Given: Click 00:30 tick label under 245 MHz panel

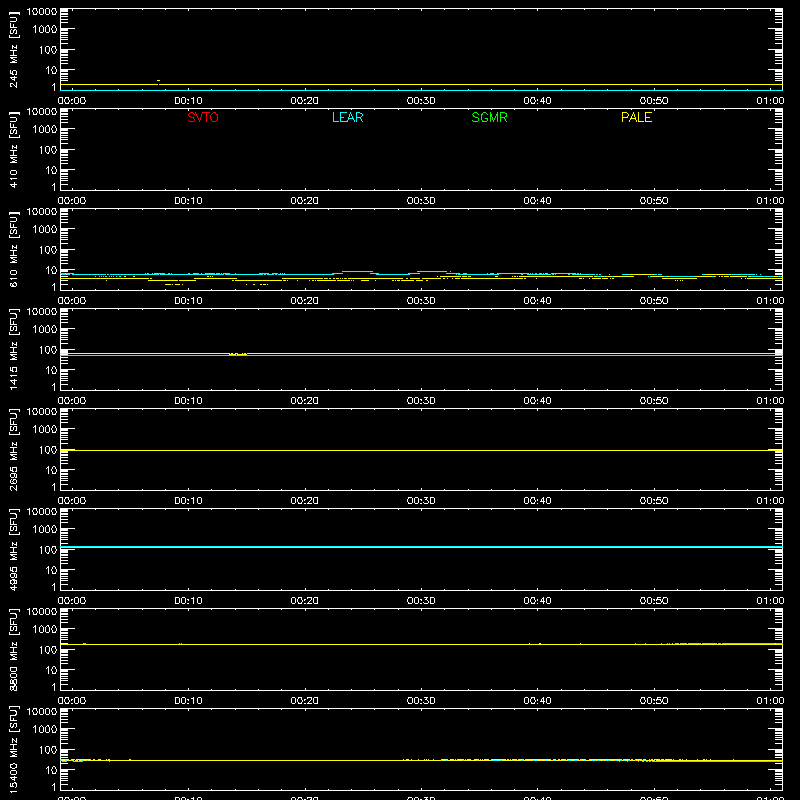Looking at the screenshot, I should pyautogui.click(x=421, y=101).
